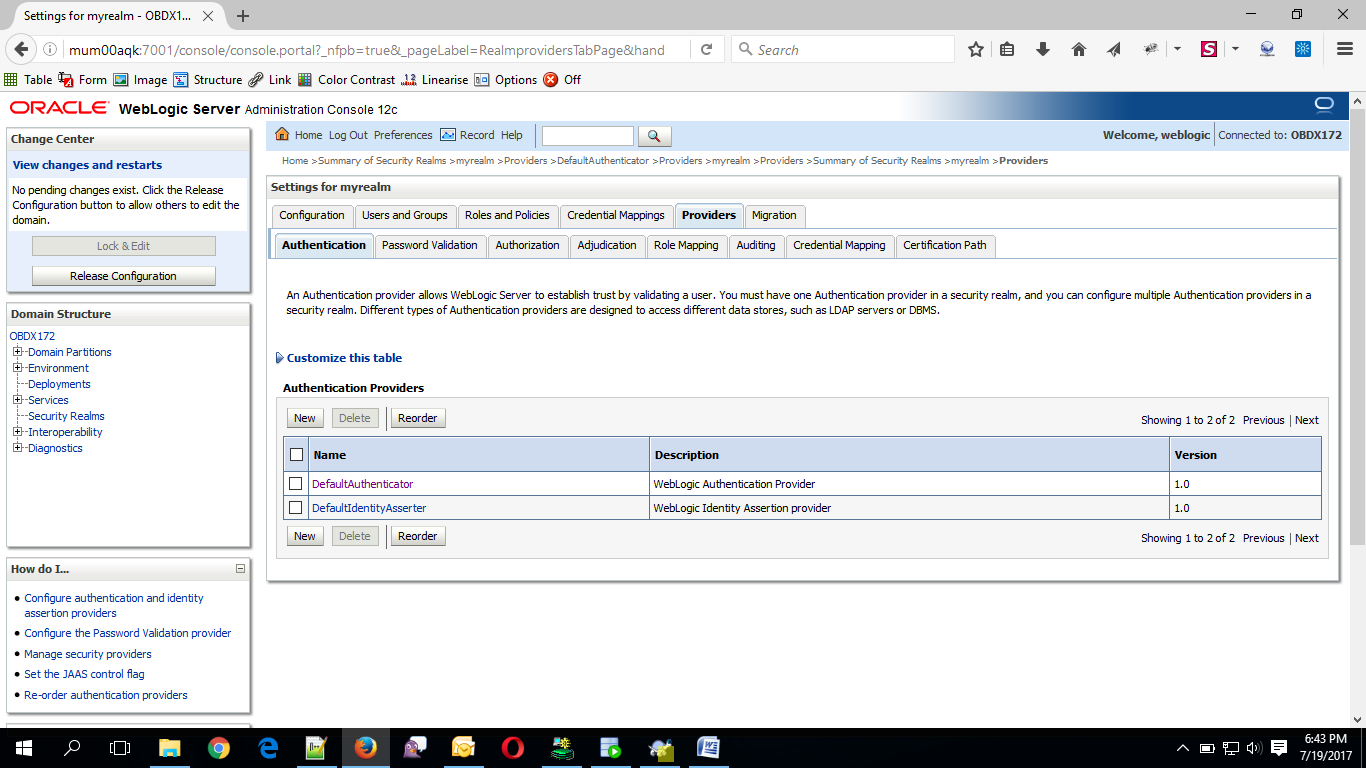
Task: Select the header checkbox for all providers
Action: tap(296, 455)
